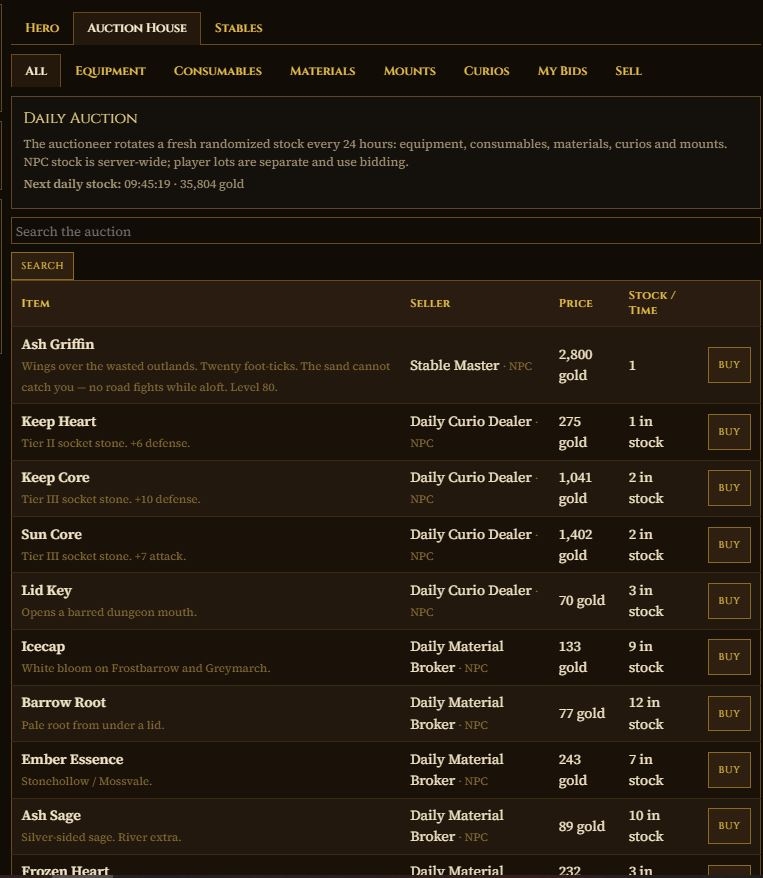Click Silver-sided sage description
Viewport: 763px width, 878px height.
[x=101, y=838]
